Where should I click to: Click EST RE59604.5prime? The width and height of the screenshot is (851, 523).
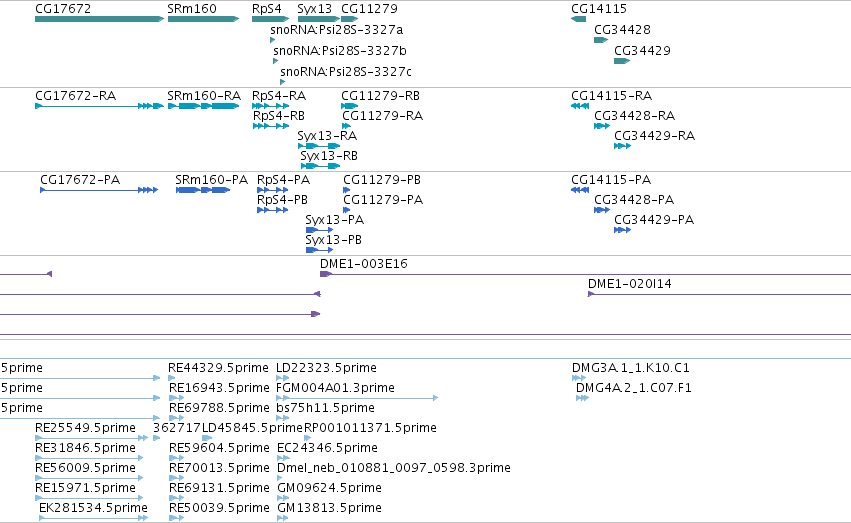[x=219, y=449]
